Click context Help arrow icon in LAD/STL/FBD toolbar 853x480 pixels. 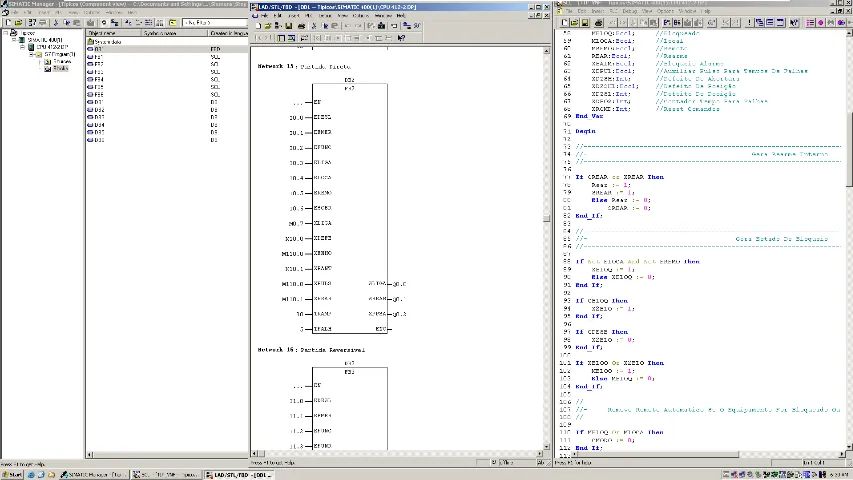point(401,38)
